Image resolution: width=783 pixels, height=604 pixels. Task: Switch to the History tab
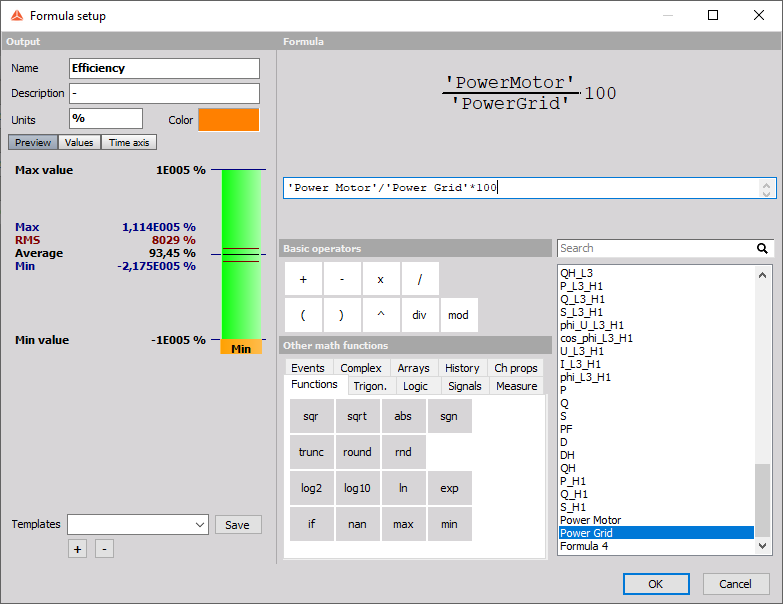tap(462, 368)
